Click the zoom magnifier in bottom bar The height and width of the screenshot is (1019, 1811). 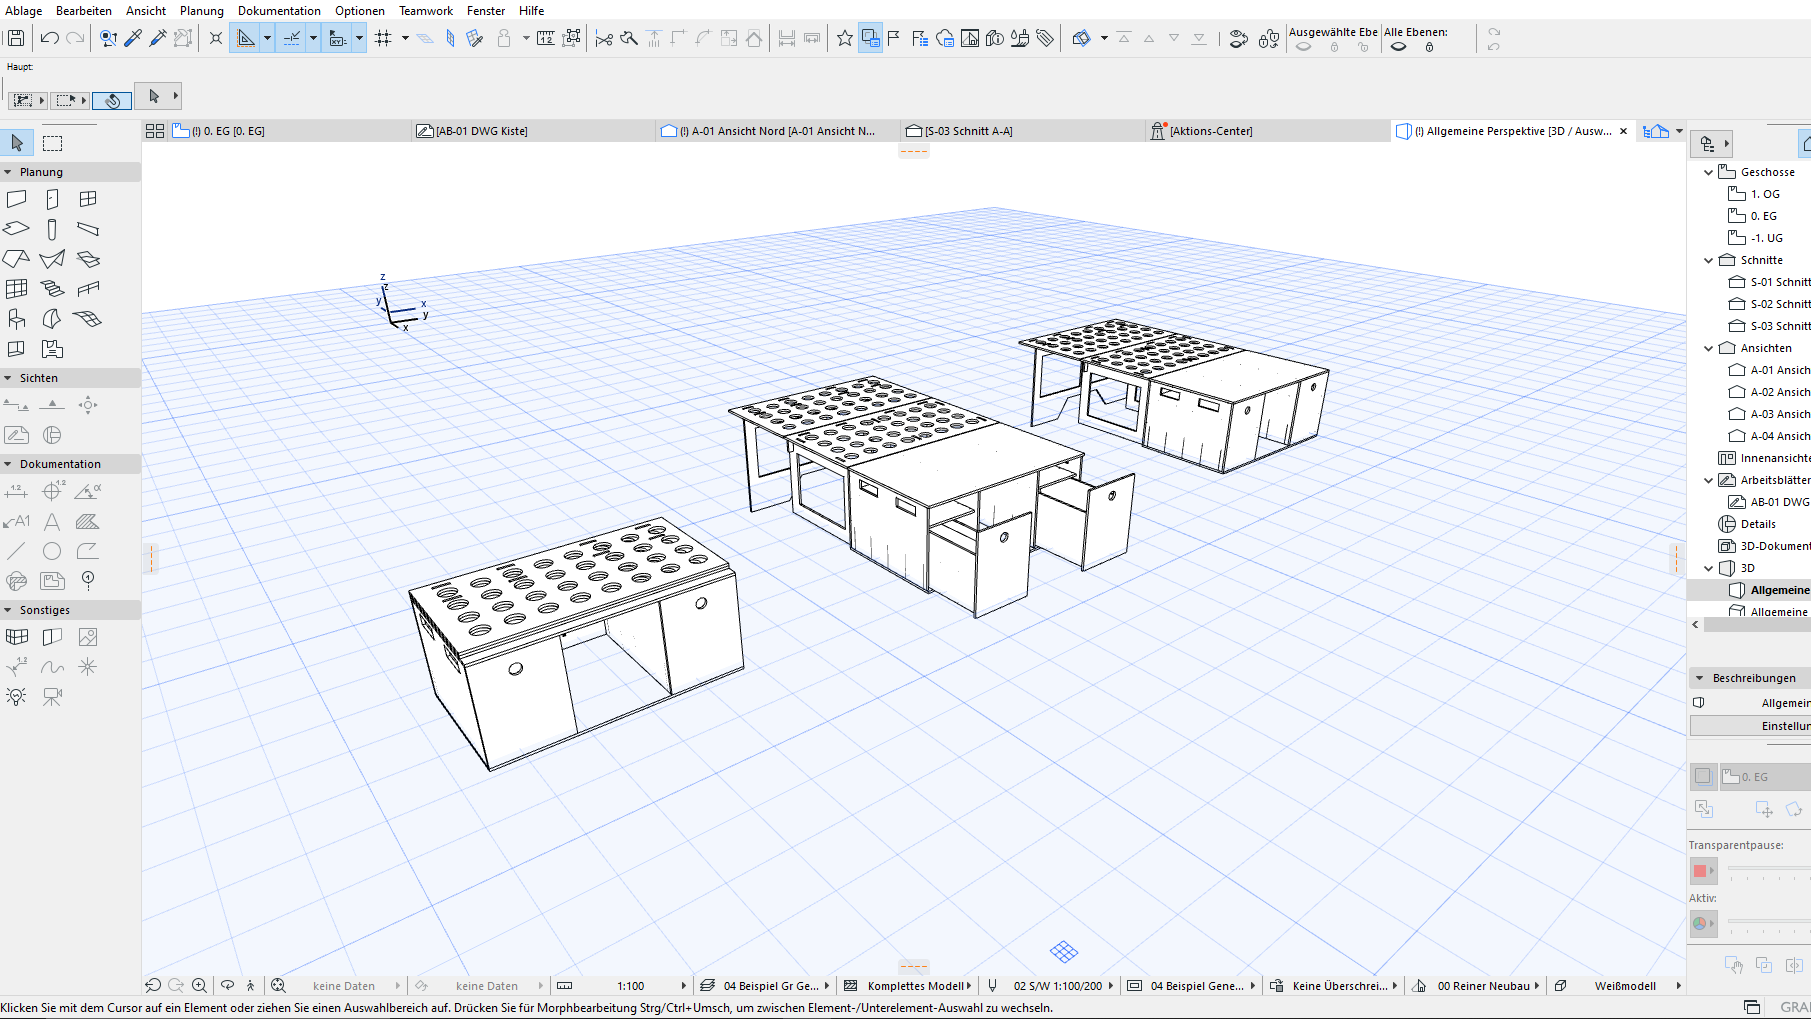[199, 985]
